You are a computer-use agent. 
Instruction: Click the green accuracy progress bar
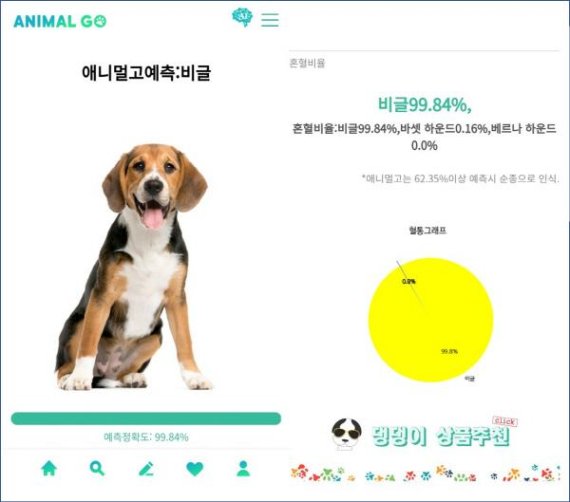tap(146, 418)
